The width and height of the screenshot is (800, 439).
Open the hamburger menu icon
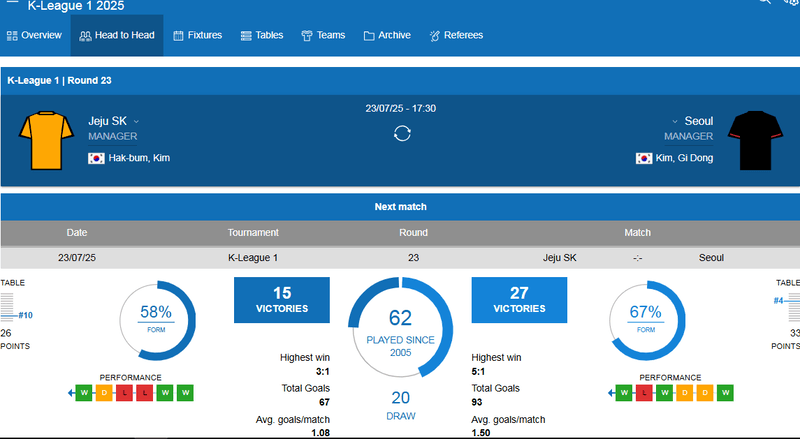tap(12, 3)
